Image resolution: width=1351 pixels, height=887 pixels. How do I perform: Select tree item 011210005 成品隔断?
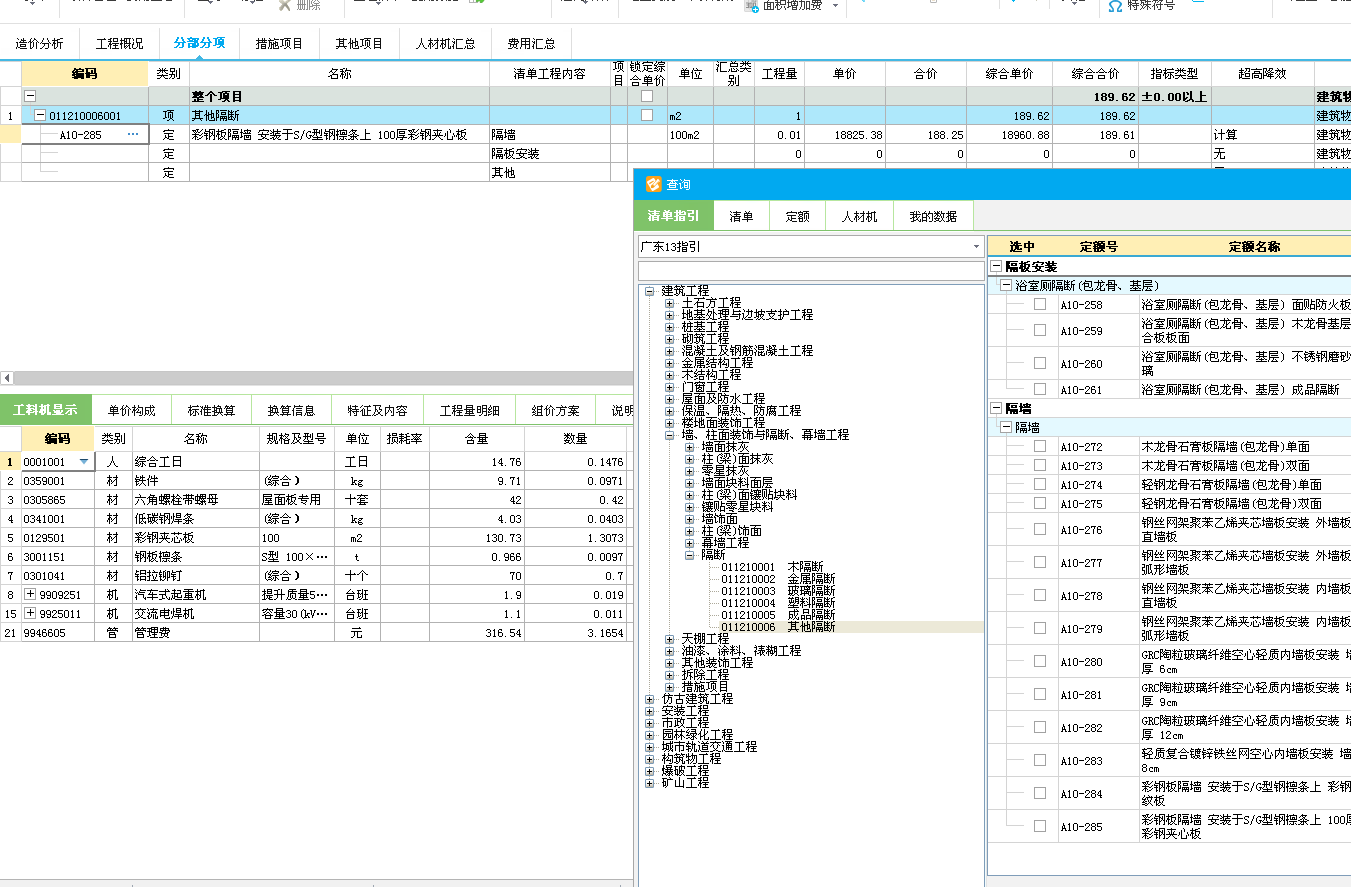(778, 615)
